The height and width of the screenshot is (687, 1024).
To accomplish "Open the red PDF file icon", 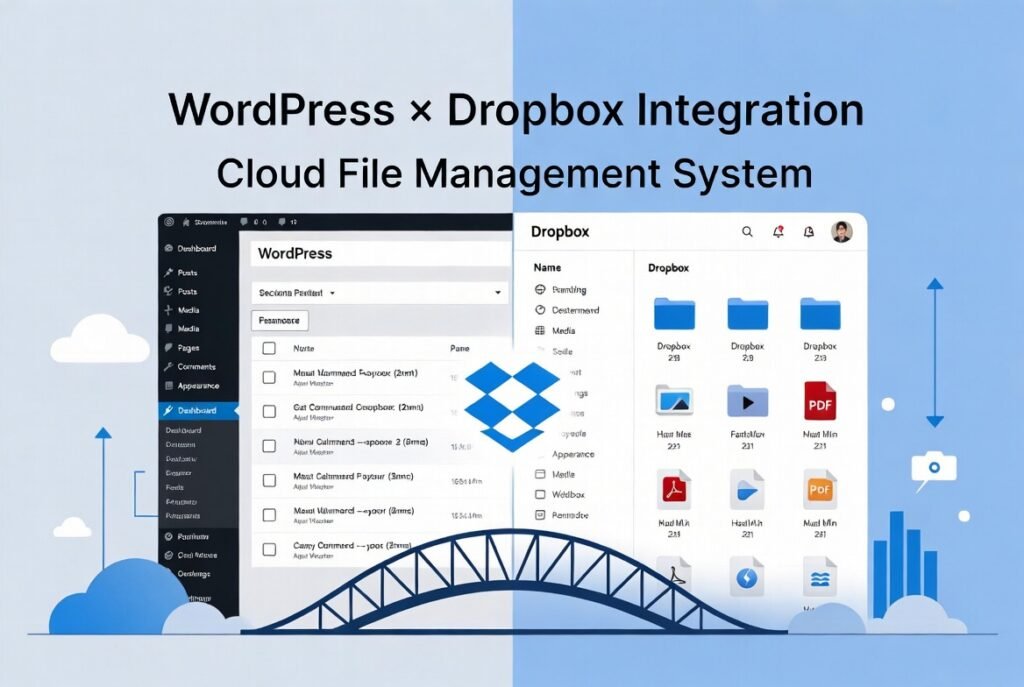I will [820, 400].
